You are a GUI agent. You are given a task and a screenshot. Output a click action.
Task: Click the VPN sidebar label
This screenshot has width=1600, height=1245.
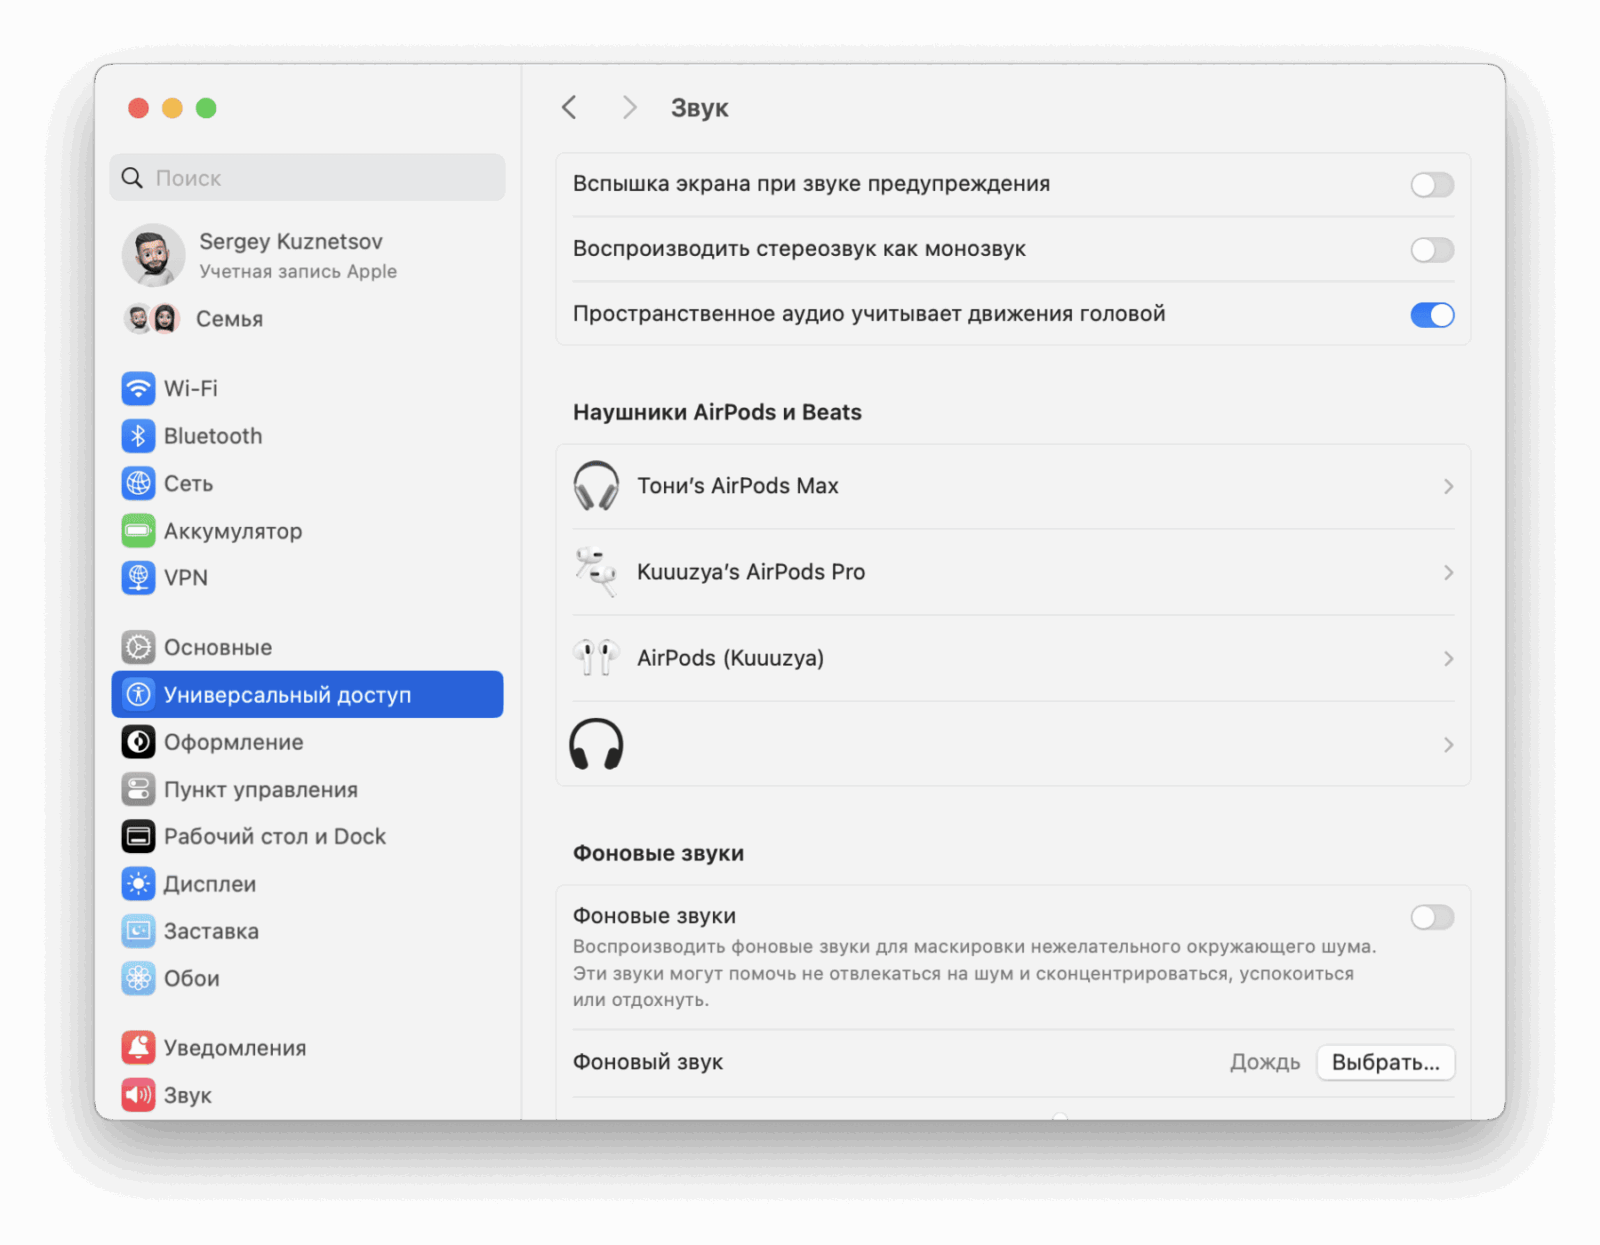click(186, 577)
